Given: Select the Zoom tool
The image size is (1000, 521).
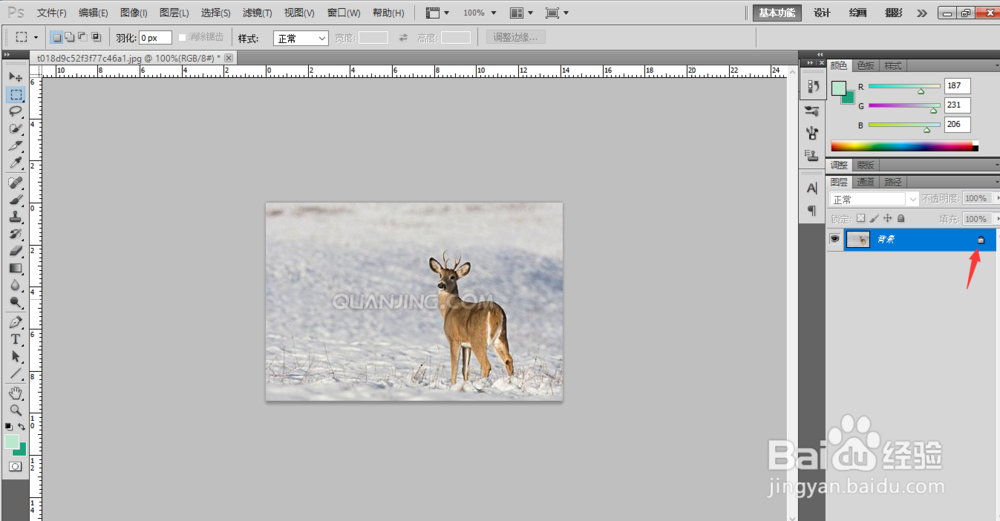Looking at the screenshot, I should click(x=16, y=410).
